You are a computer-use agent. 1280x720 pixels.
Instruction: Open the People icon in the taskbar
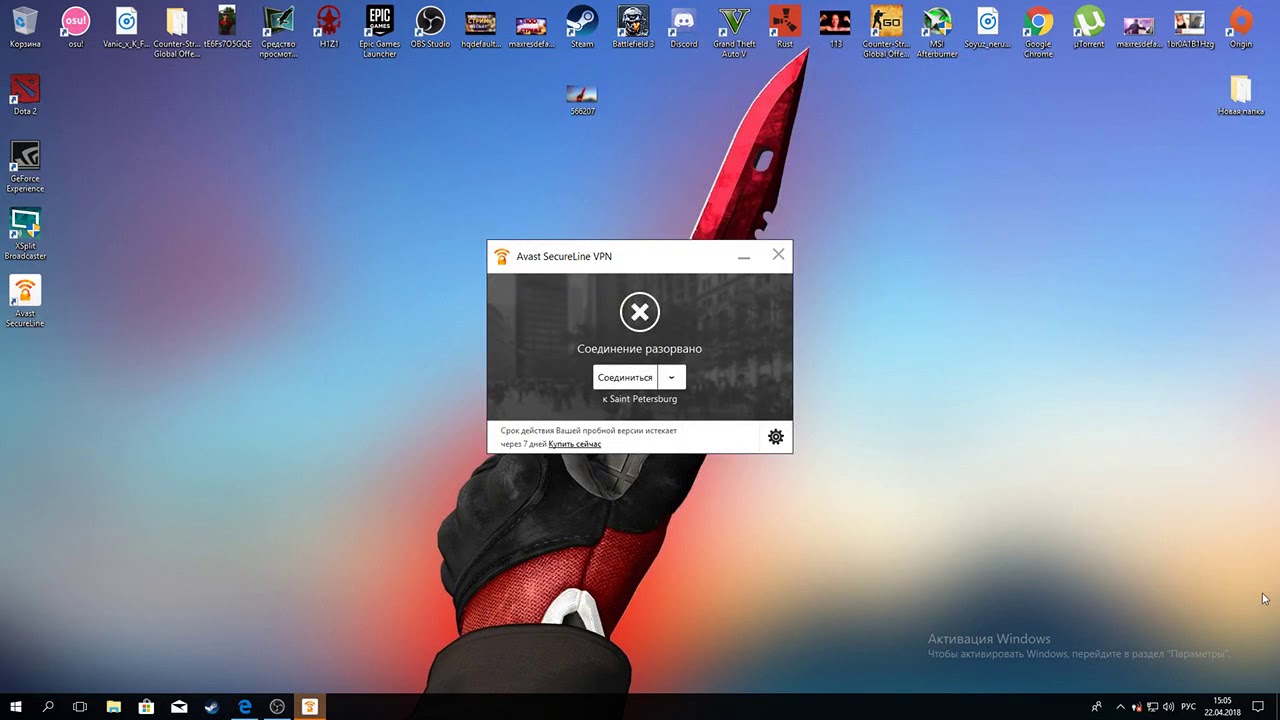(1097, 707)
